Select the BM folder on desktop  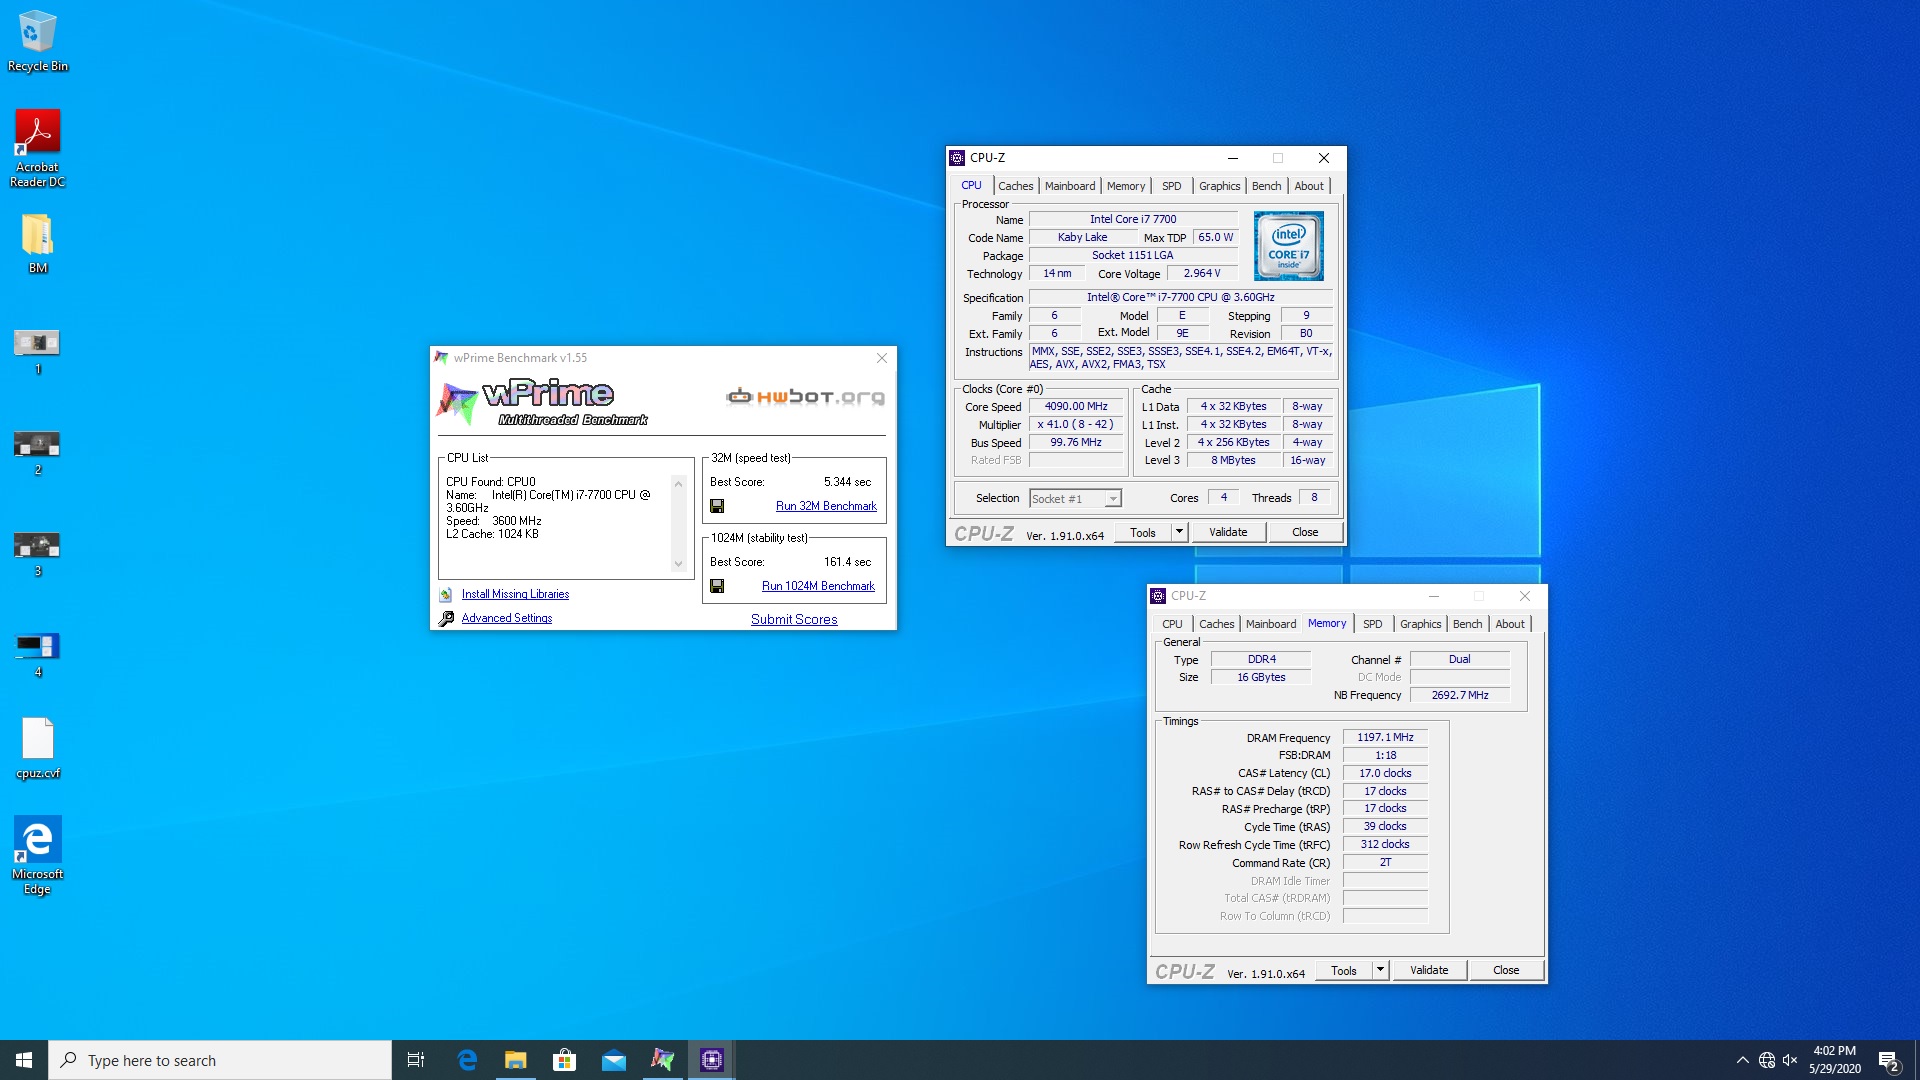point(37,244)
